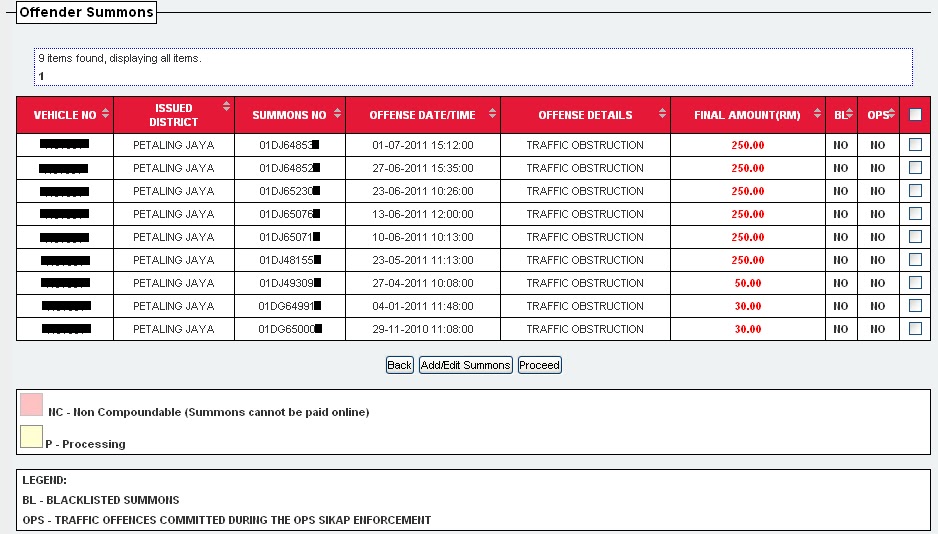The image size is (938, 534).
Task: Click the OFFENSE DATE/TIME column header
Action: pyautogui.click(x=422, y=115)
